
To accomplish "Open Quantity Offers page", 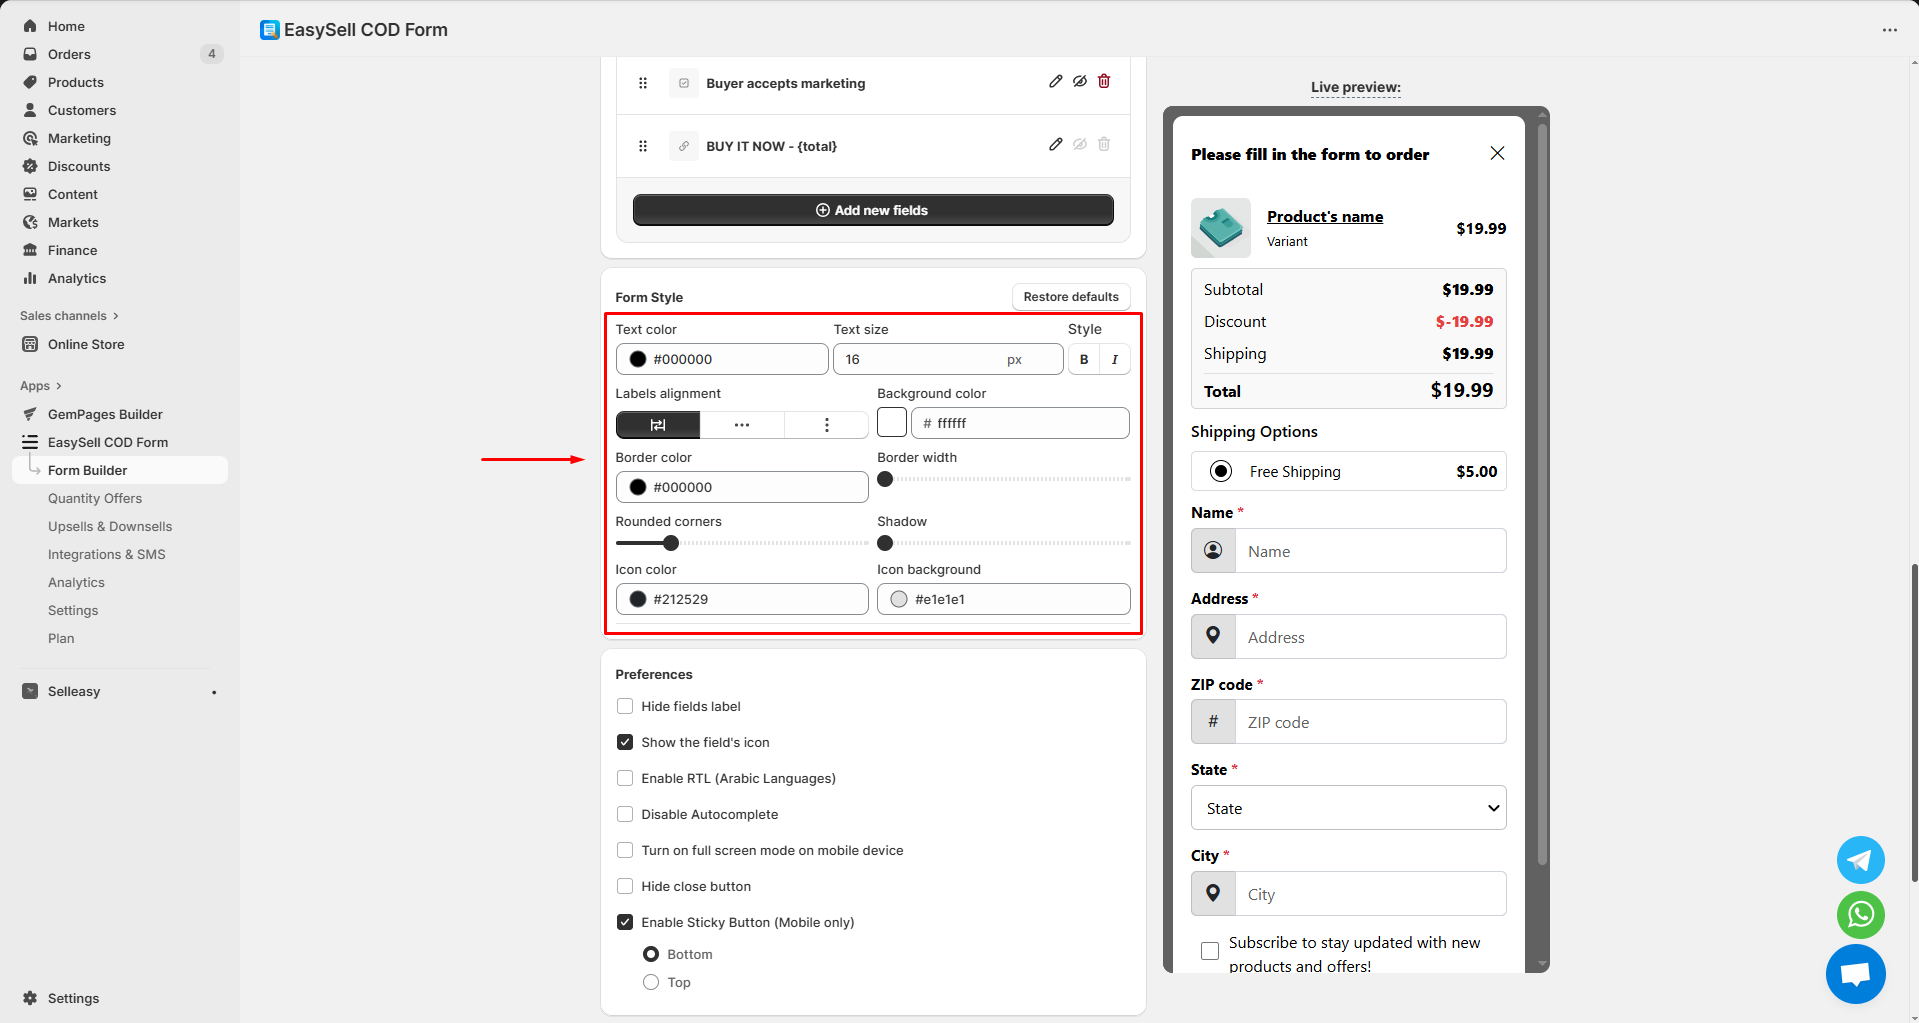I will (95, 499).
